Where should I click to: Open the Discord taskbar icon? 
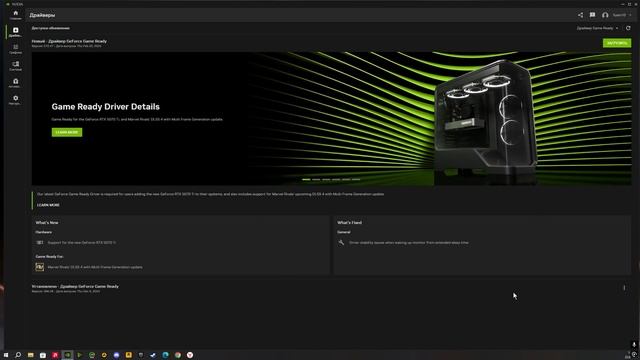click(116, 355)
